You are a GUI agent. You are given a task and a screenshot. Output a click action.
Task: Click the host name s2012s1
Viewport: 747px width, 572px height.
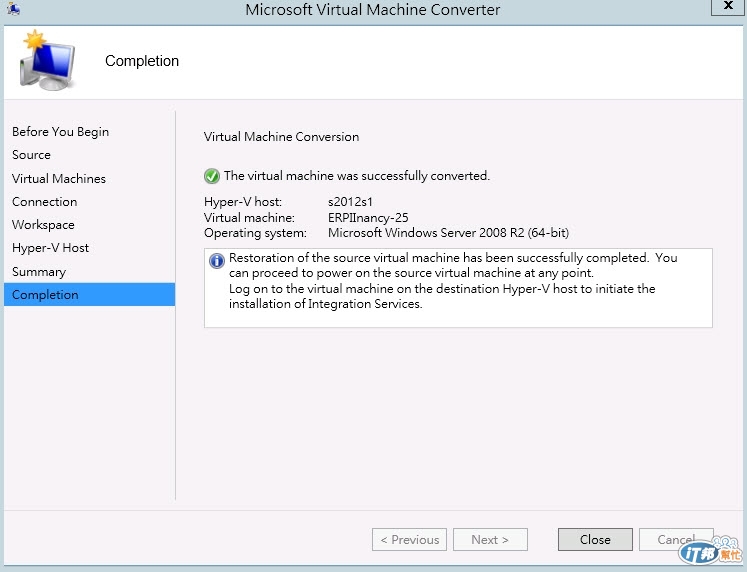pos(350,202)
